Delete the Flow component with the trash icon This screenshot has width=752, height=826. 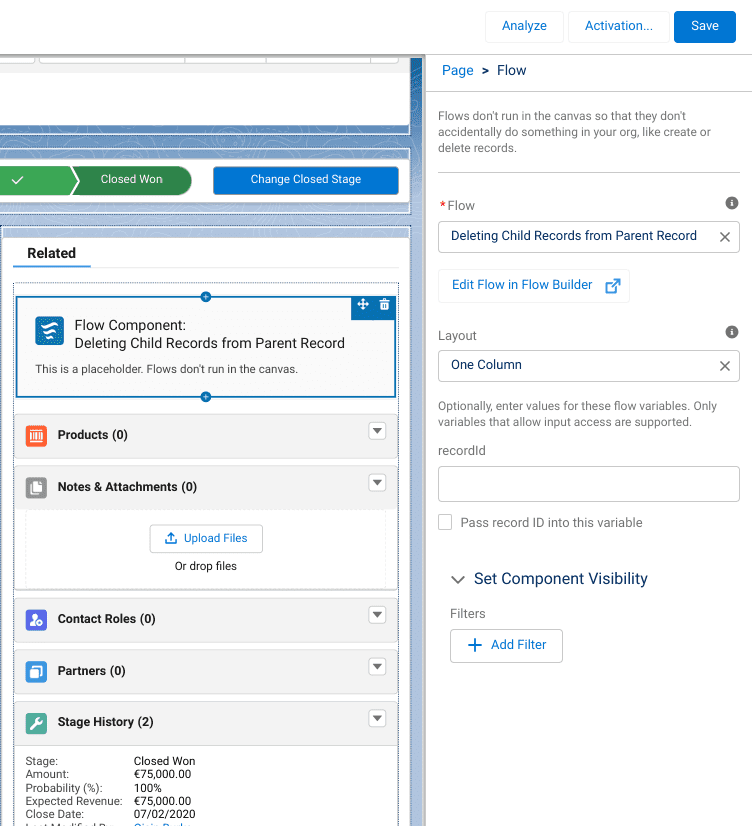click(x=384, y=304)
